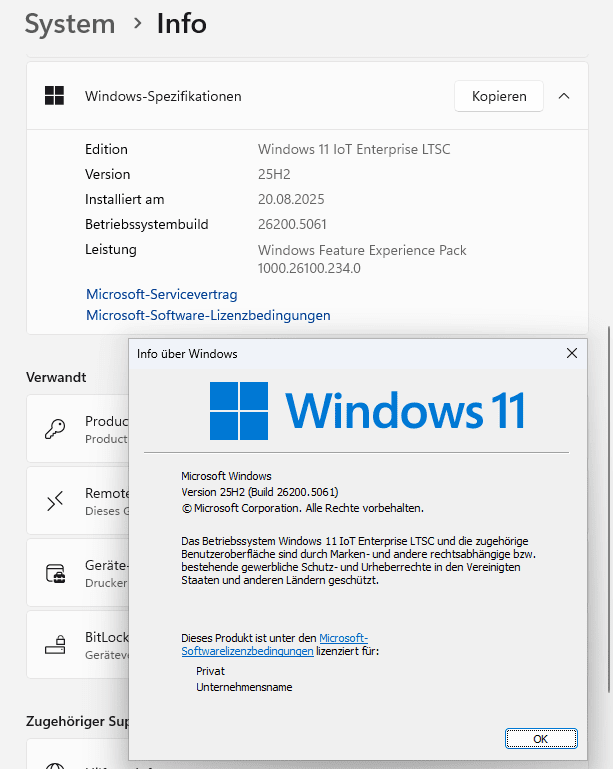Click the Verwandt section heading
The height and width of the screenshot is (769, 613).
click(56, 377)
